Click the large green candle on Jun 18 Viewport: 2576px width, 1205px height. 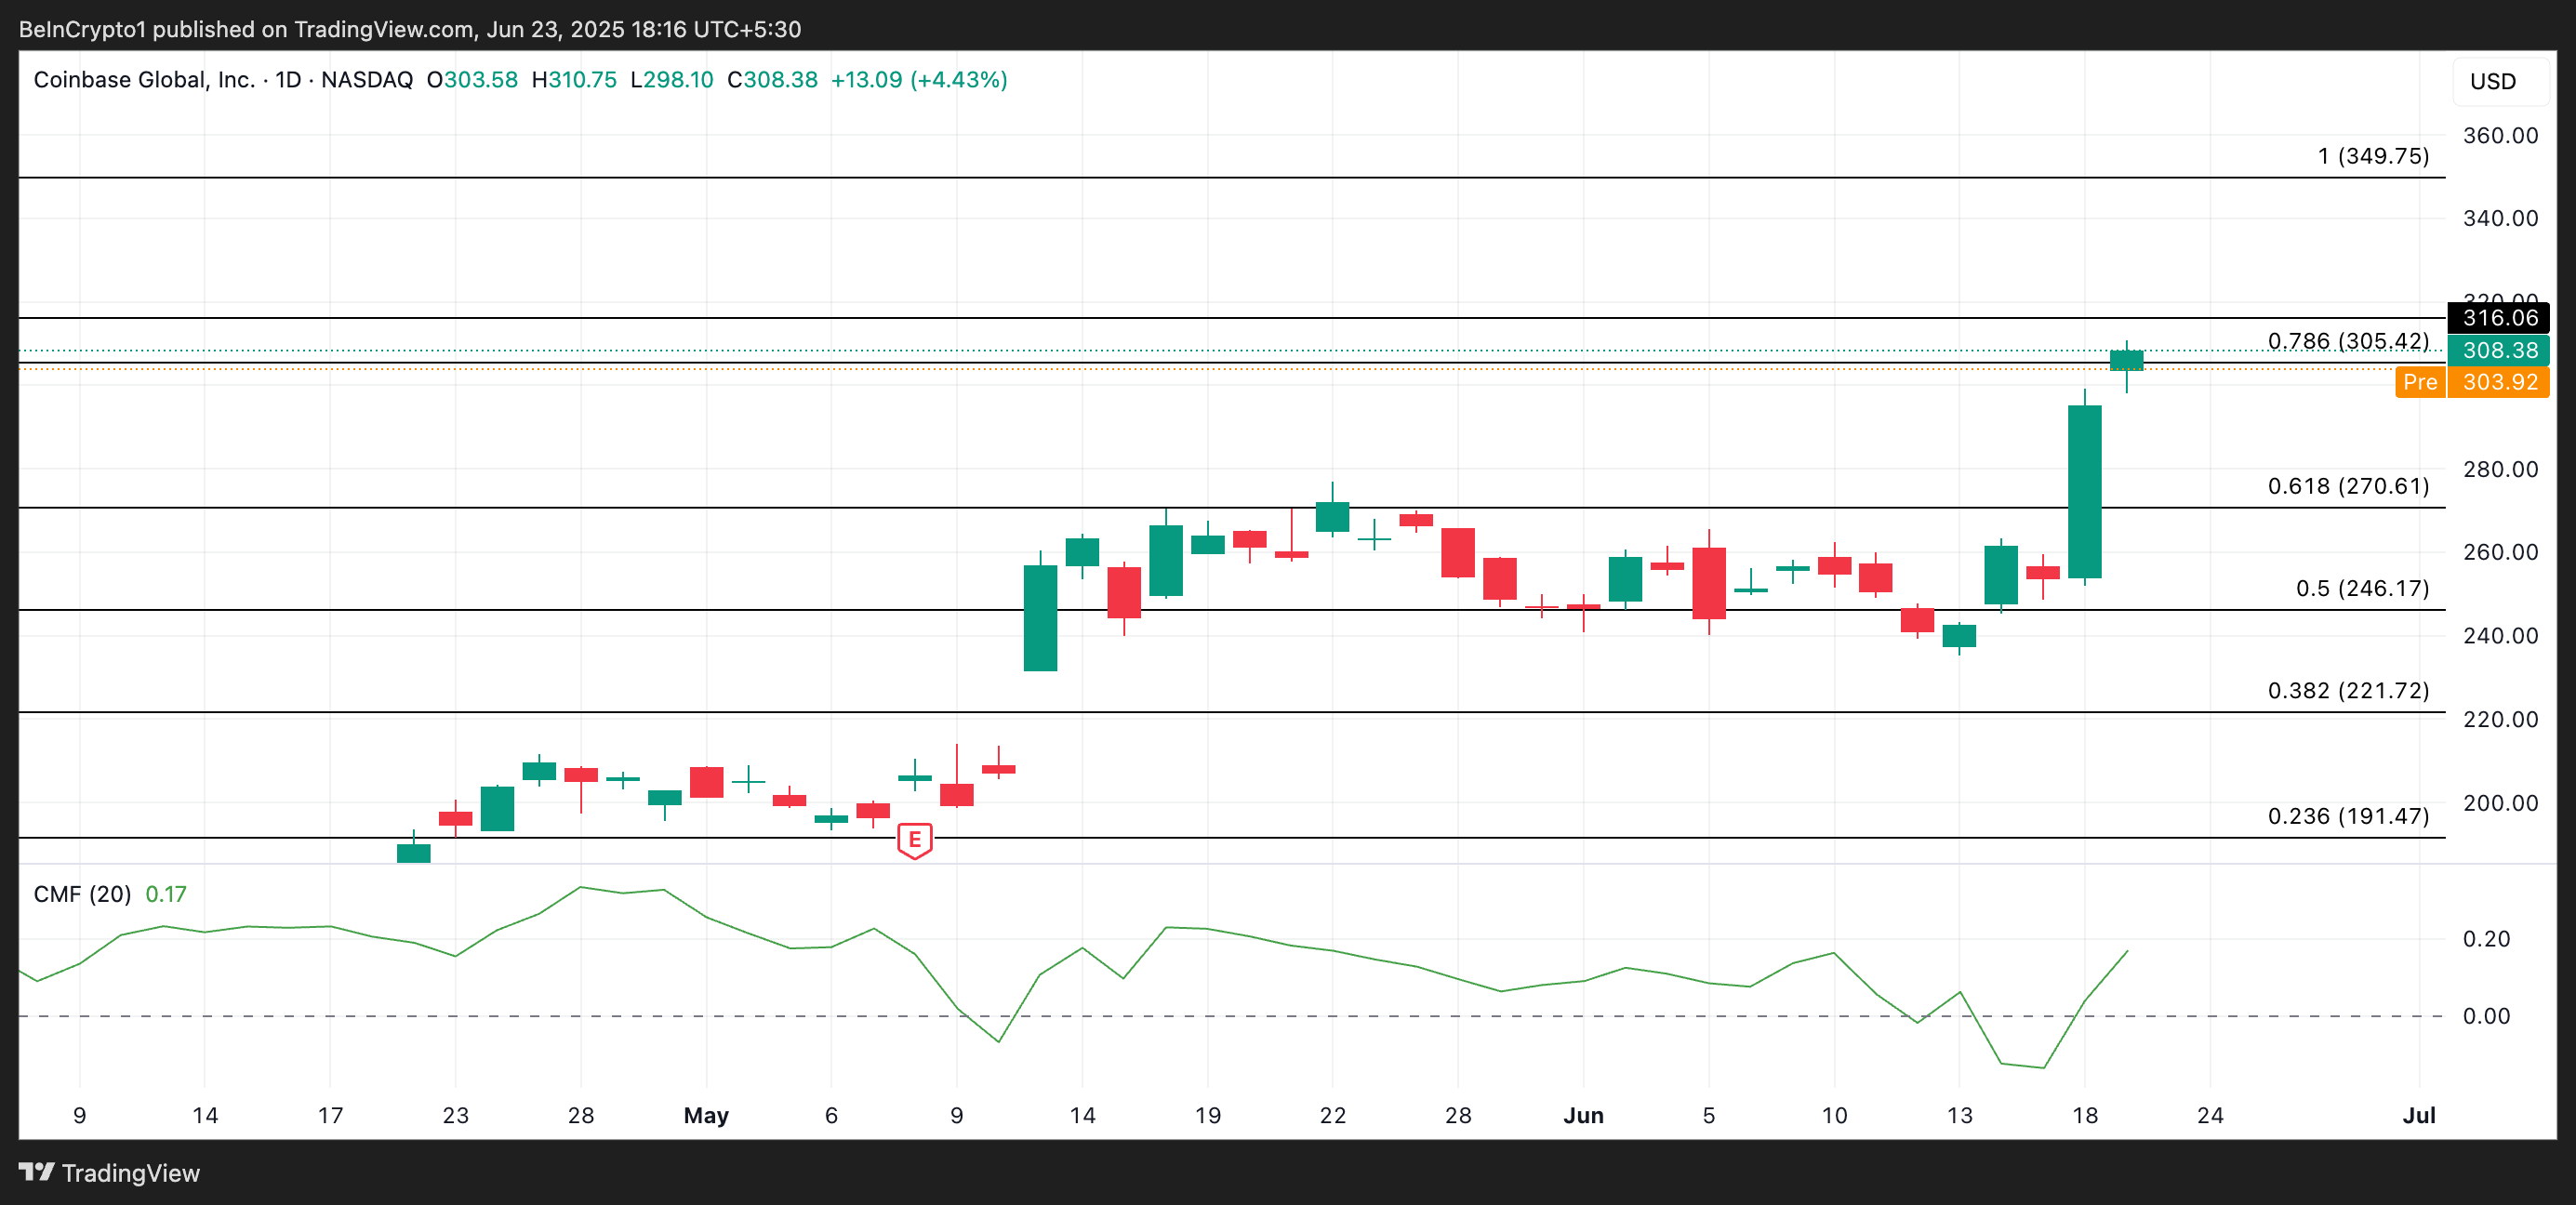[x=2084, y=490]
